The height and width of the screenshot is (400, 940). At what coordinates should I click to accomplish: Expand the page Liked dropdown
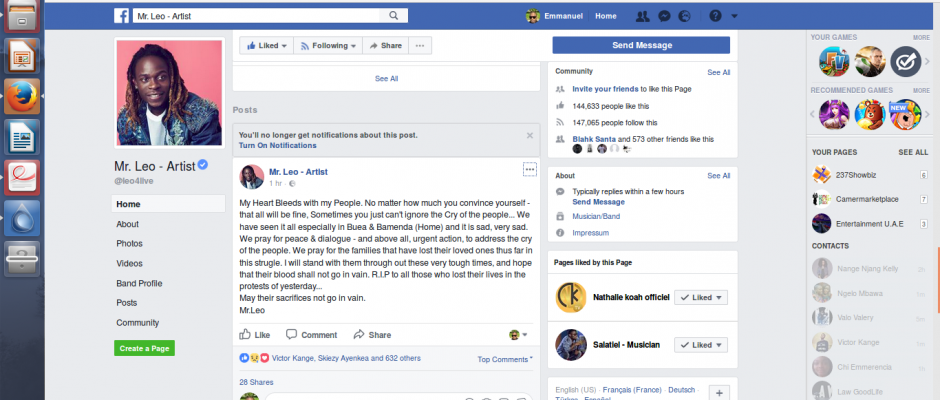pyautogui.click(x=266, y=46)
